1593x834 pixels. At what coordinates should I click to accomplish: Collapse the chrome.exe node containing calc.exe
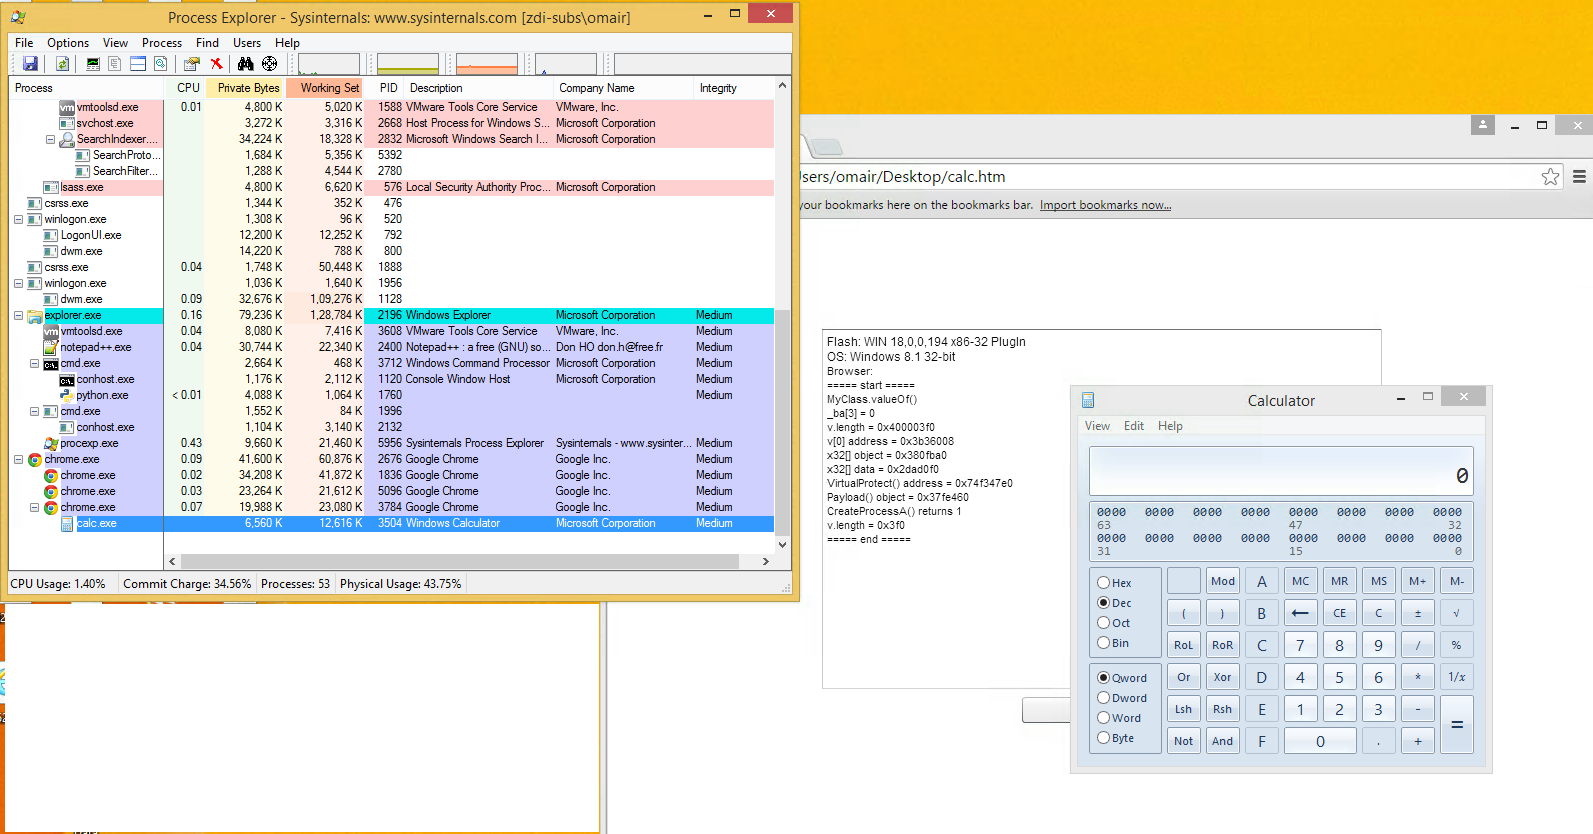pos(34,507)
